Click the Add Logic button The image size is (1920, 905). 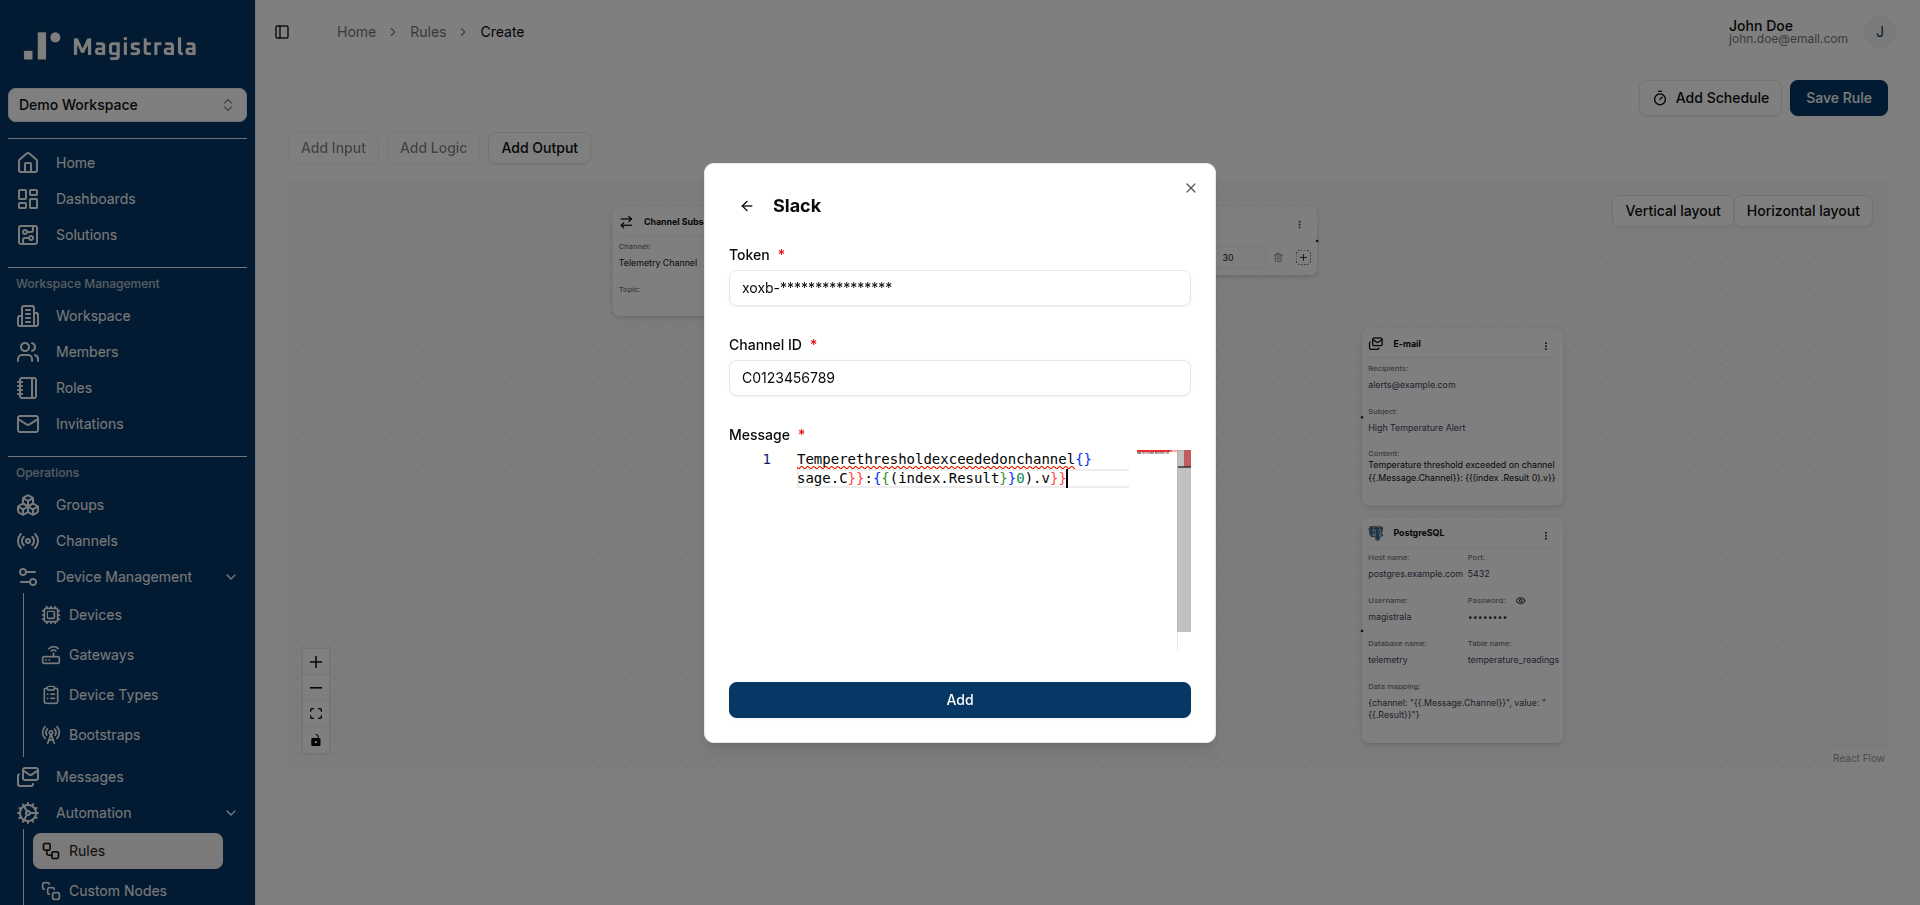point(434,148)
